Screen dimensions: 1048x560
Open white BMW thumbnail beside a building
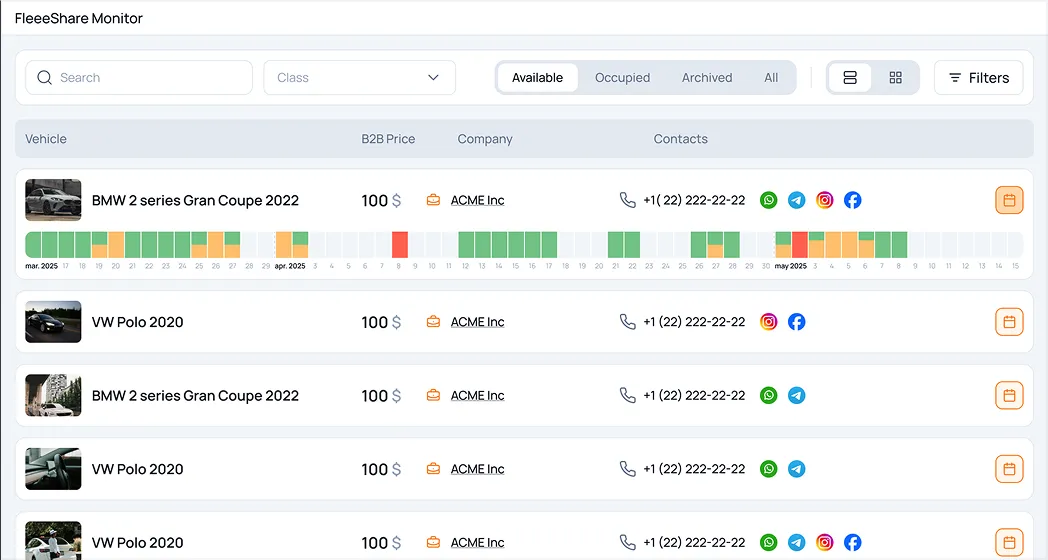[53, 395]
